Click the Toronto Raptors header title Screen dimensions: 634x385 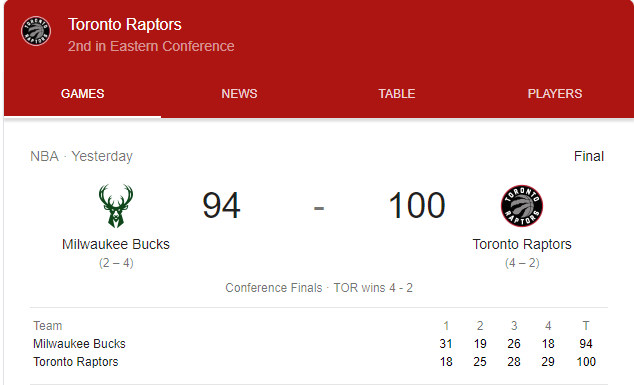click(x=125, y=25)
